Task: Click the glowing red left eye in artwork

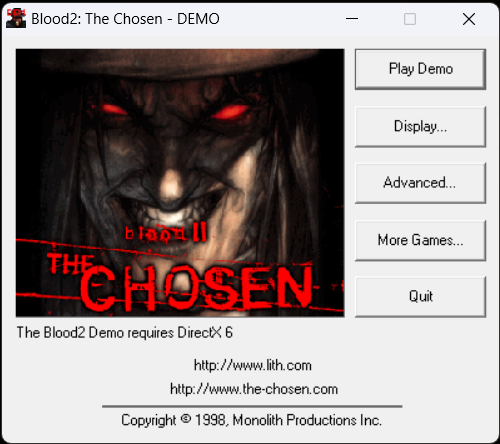Action: pyautogui.click(x=112, y=109)
